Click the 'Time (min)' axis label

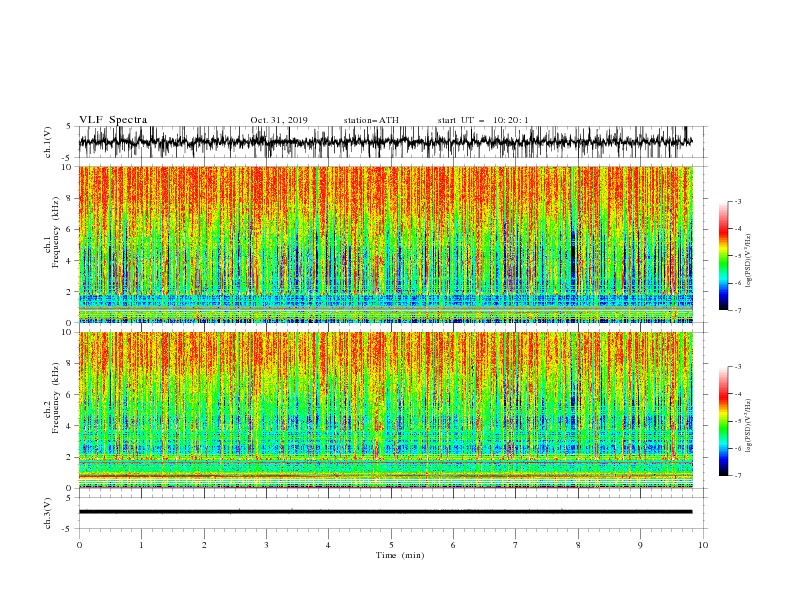click(400, 555)
